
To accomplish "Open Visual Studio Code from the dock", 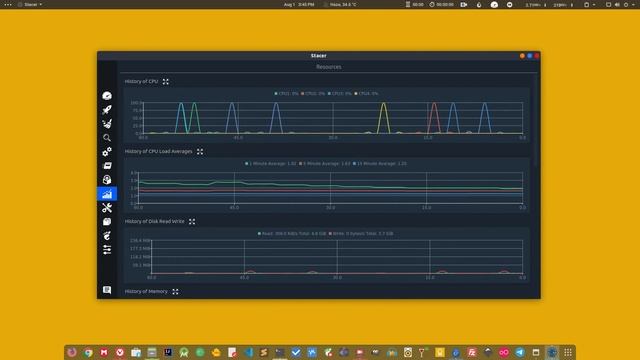I will coord(248,352).
